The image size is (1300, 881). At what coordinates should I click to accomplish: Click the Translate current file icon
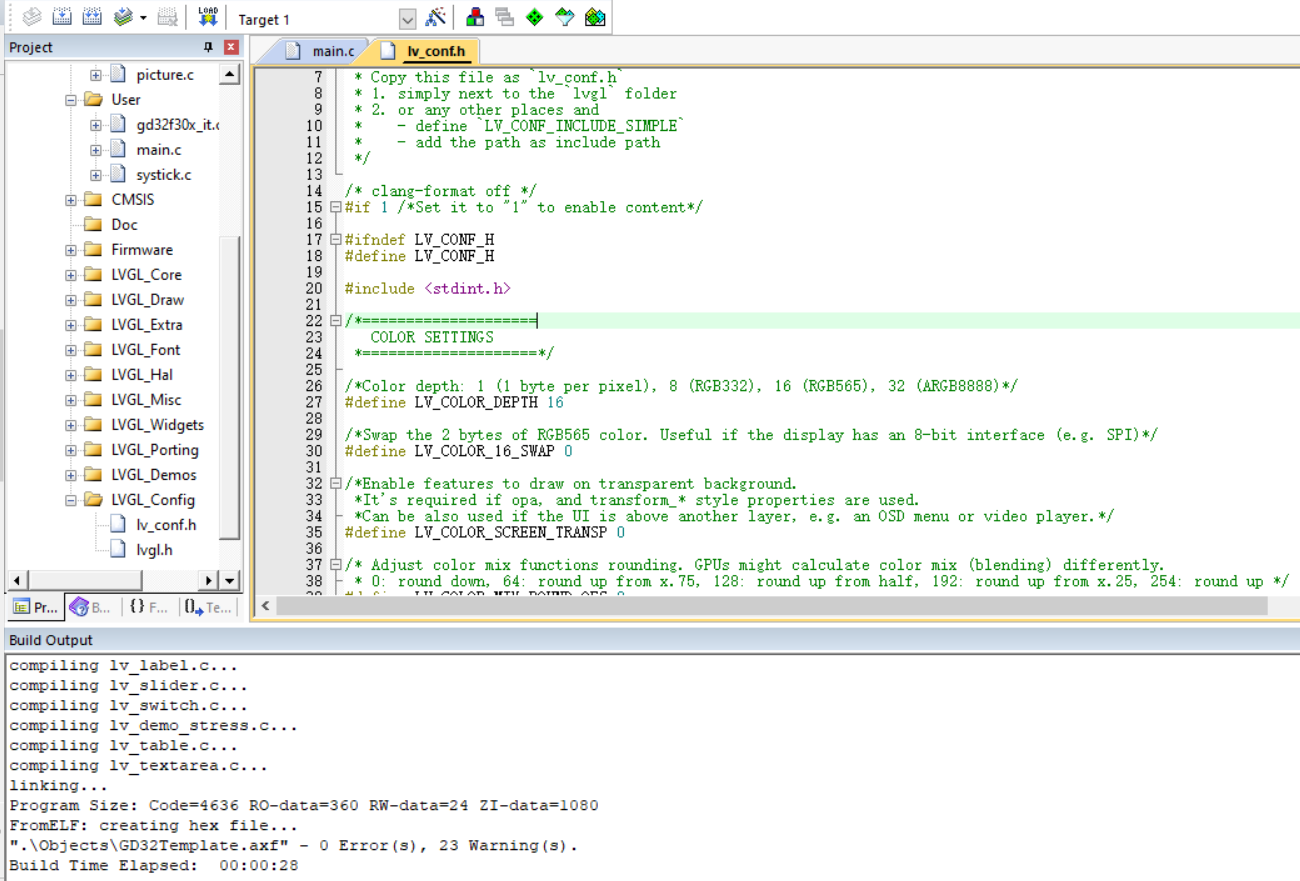(x=32, y=17)
